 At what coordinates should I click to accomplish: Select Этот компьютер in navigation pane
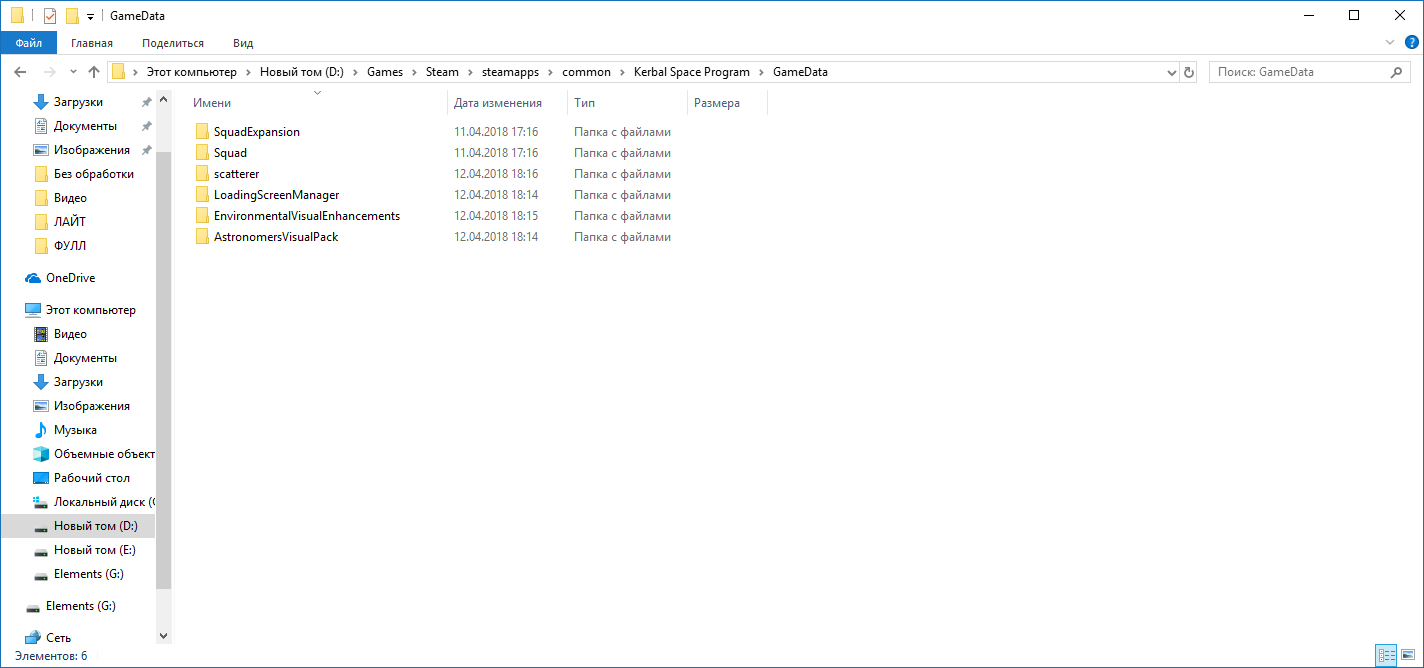[x=91, y=310]
